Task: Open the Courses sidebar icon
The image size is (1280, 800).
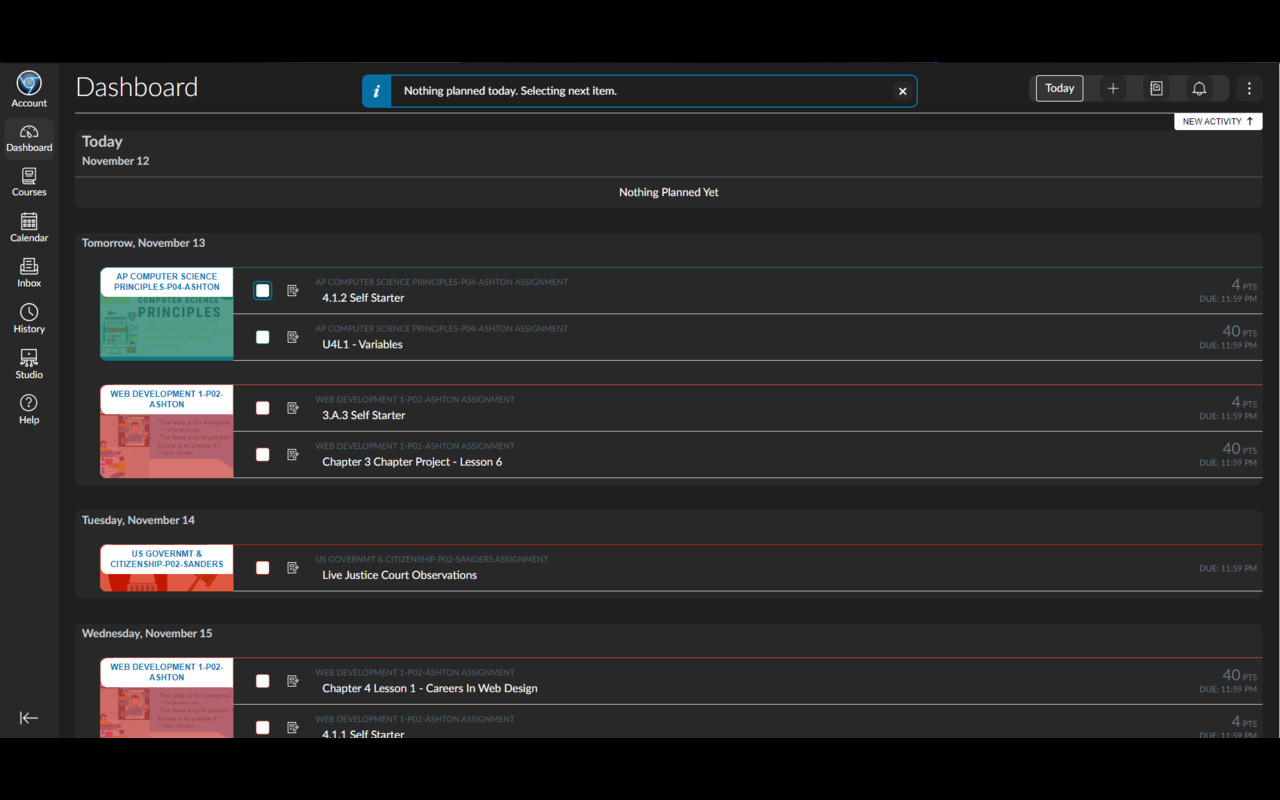Action: 29,182
